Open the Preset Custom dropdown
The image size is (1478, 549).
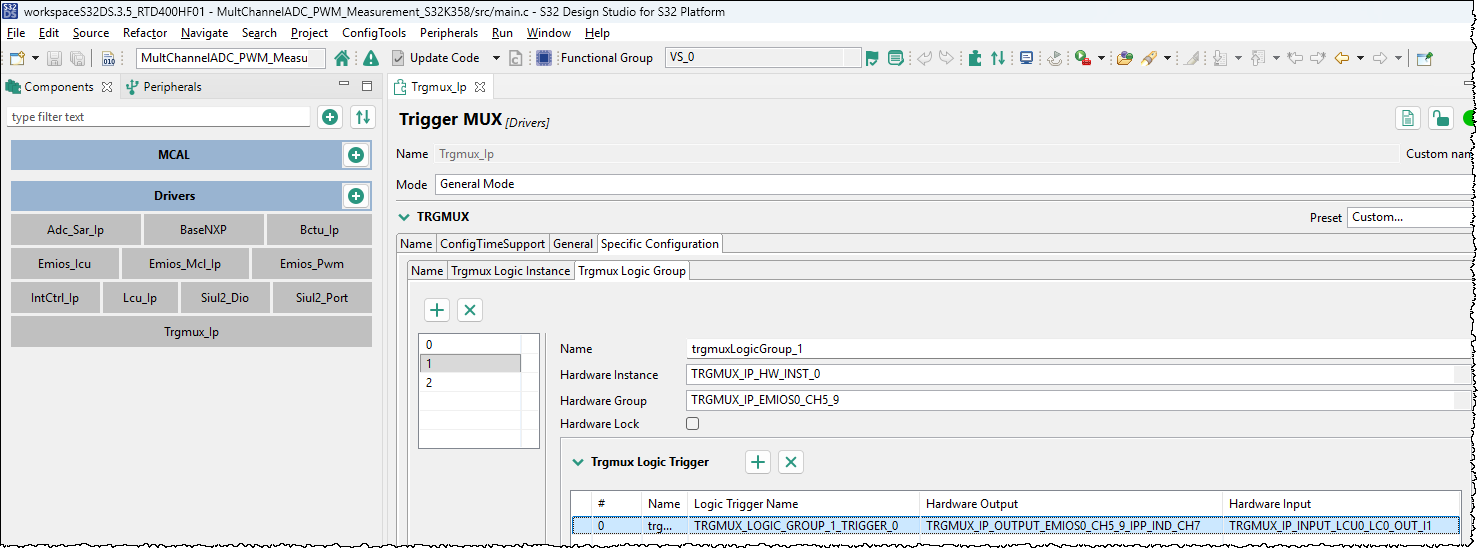click(1410, 217)
